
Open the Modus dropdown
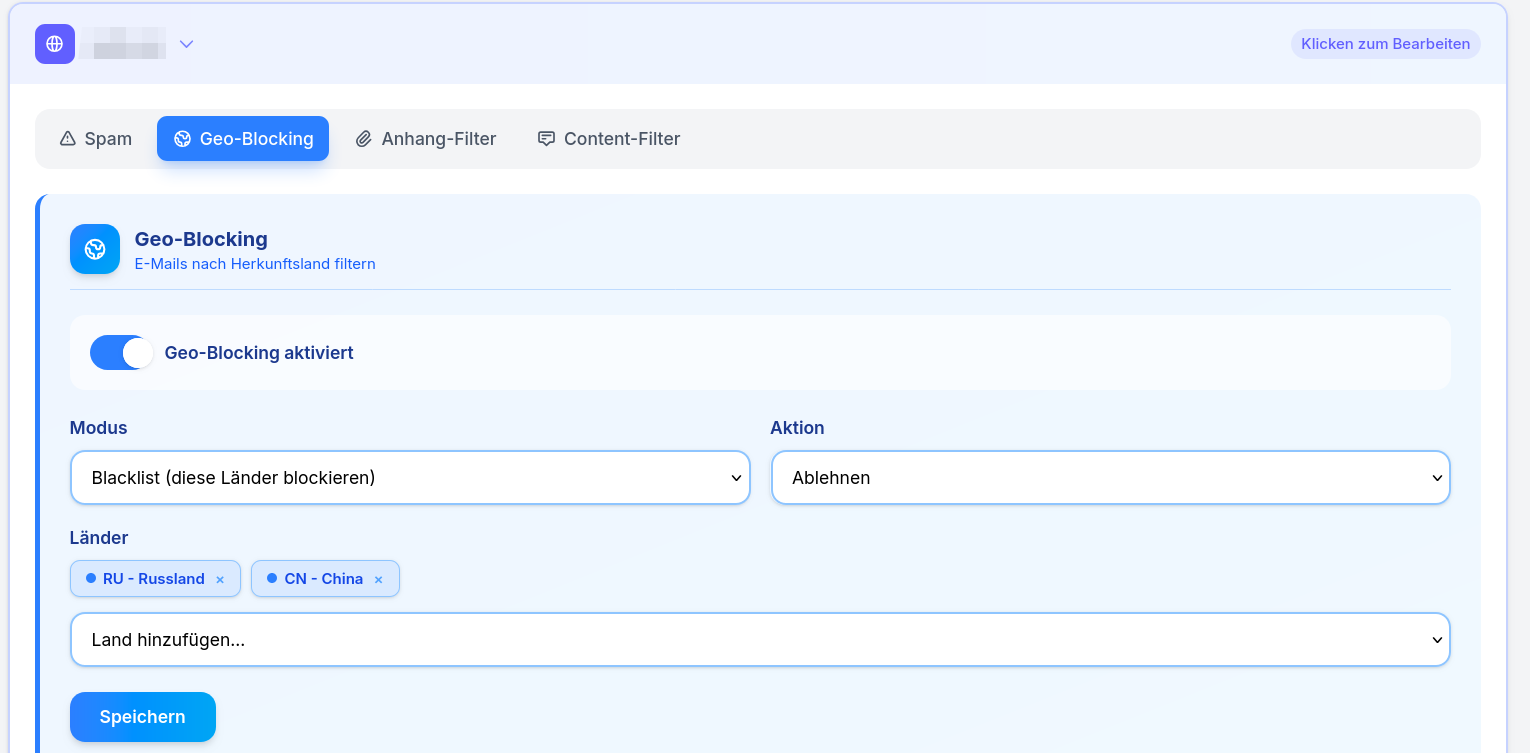[410, 478]
